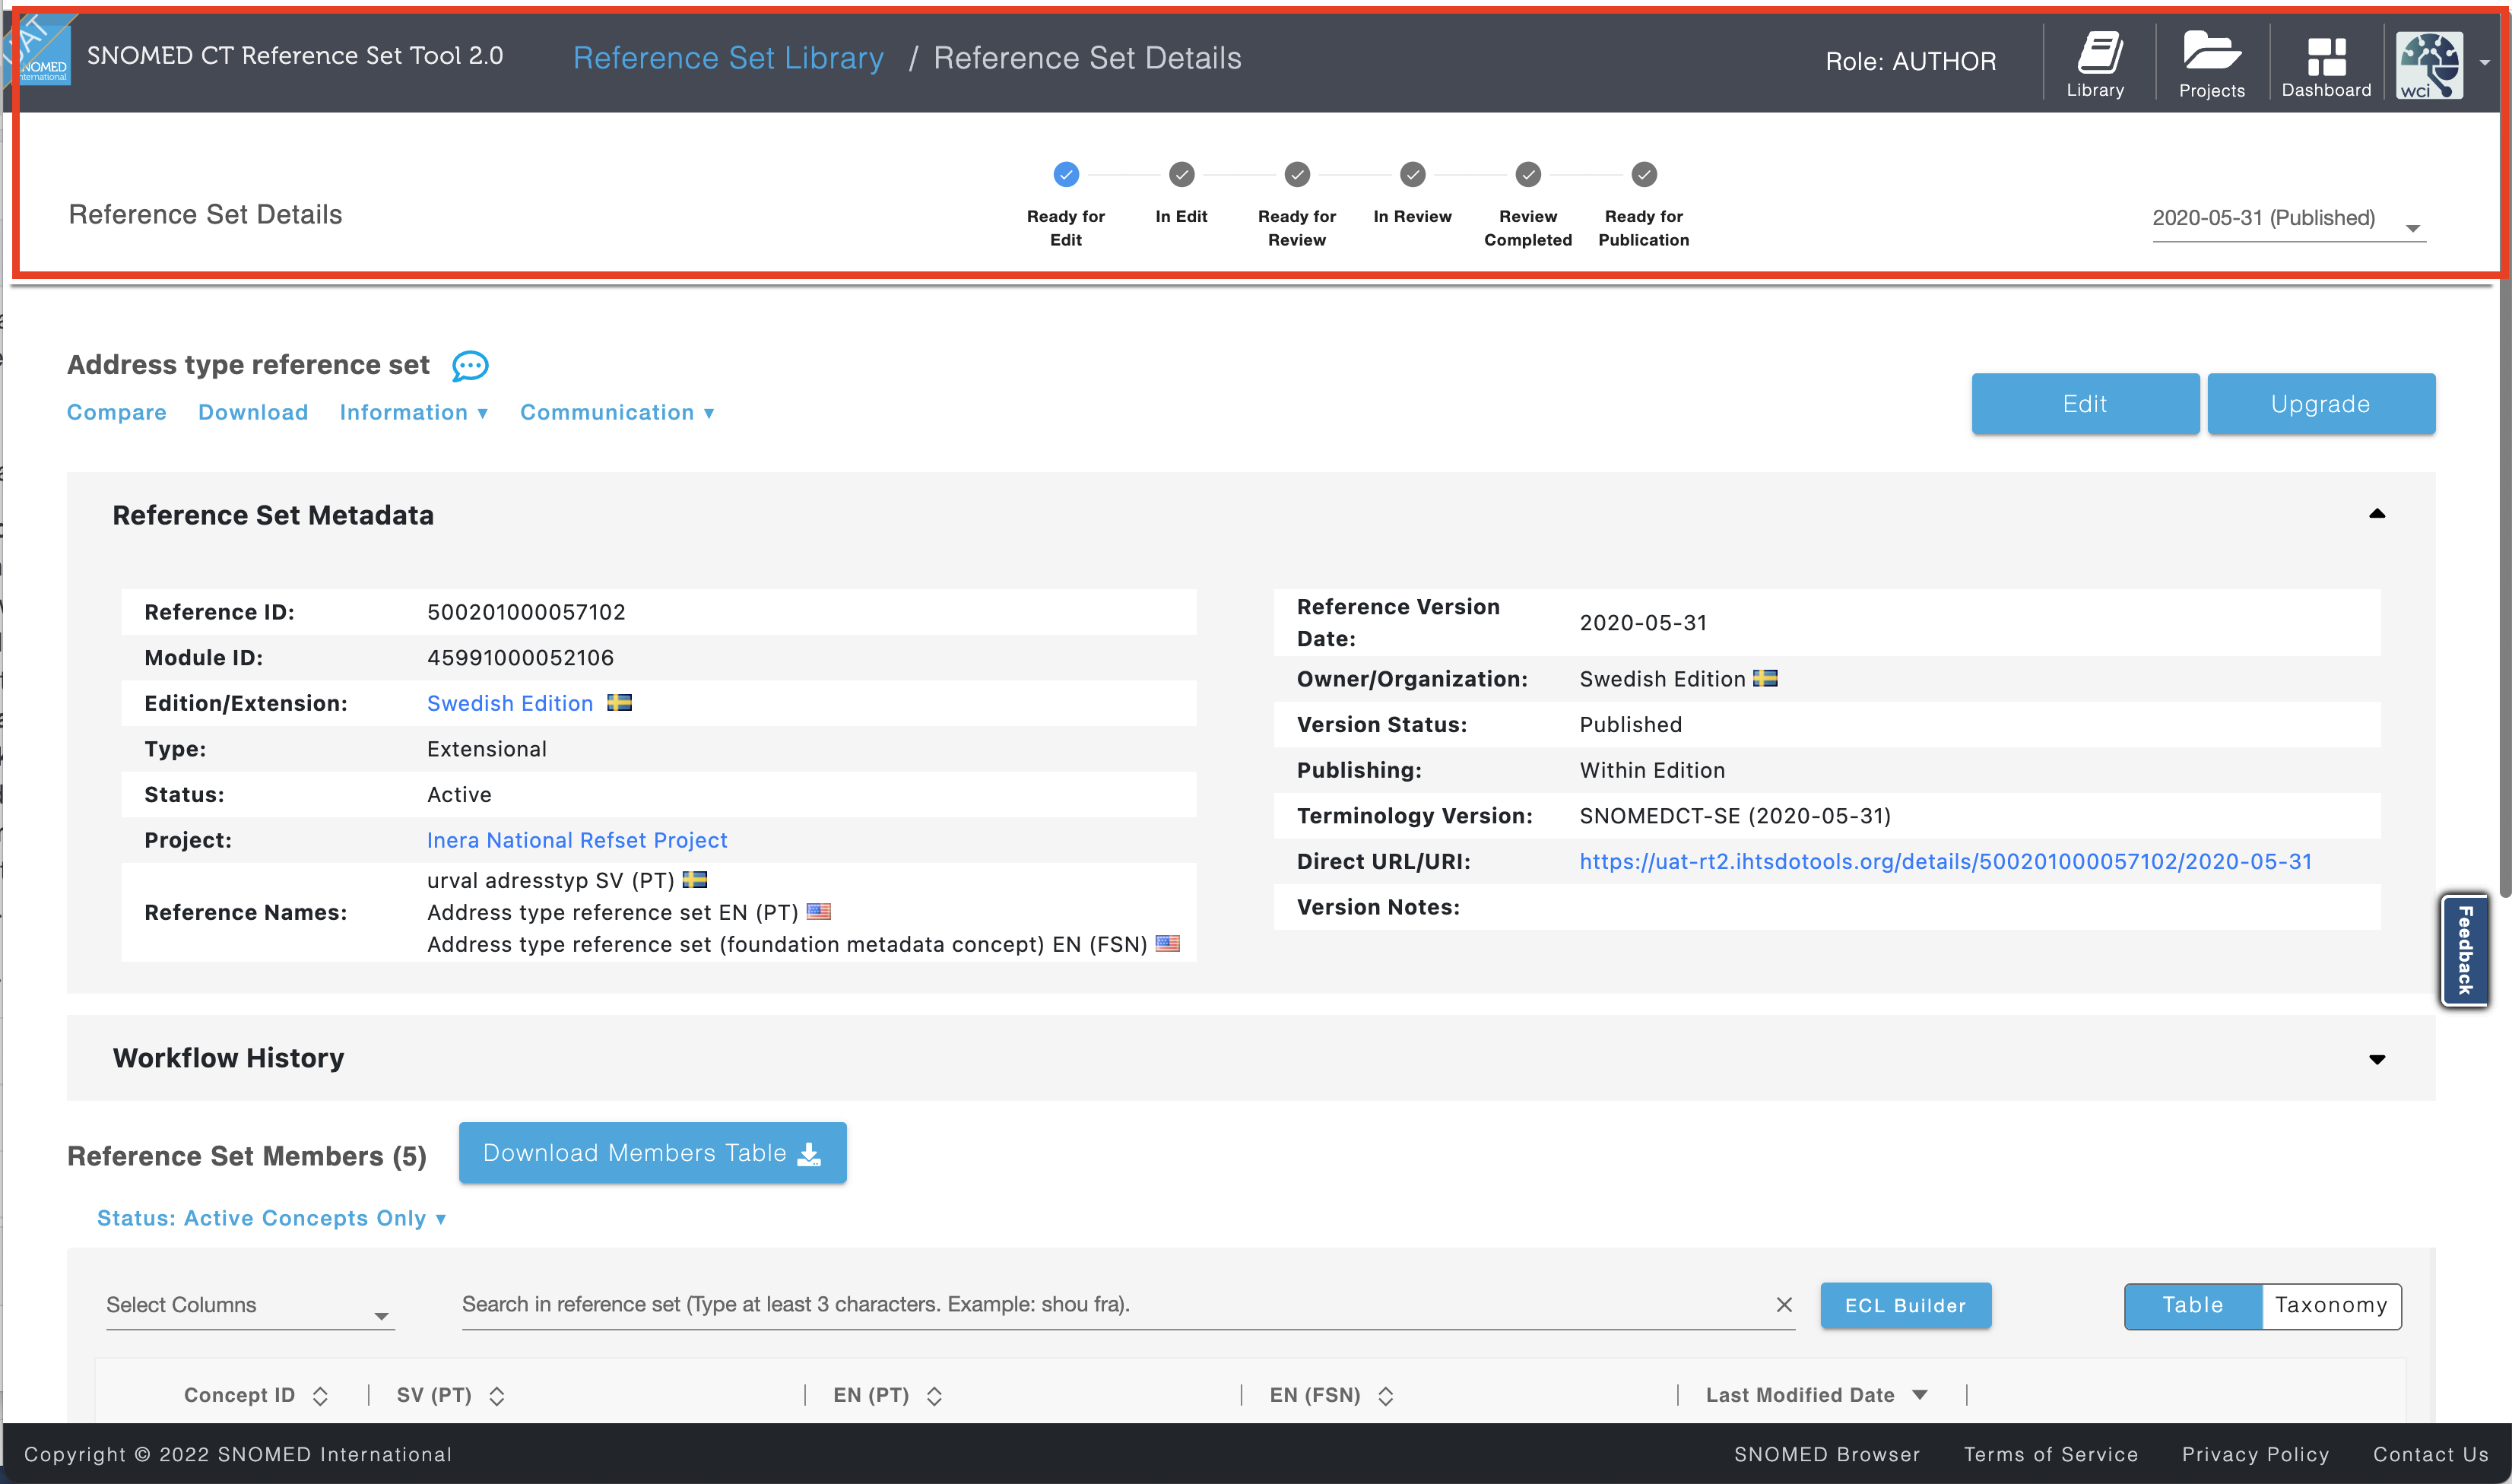The height and width of the screenshot is (1484, 2512).
Task: Expand the Information menu
Action: tap(414, 412)
